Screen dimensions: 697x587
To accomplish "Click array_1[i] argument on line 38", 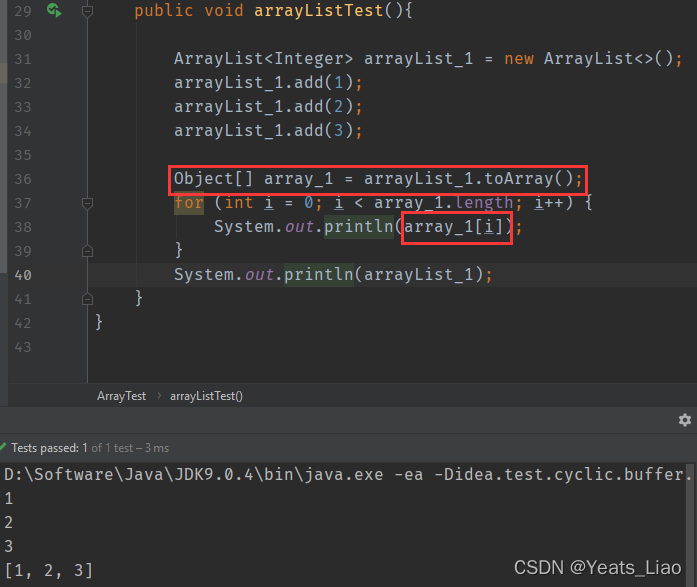I will point(453,227).
